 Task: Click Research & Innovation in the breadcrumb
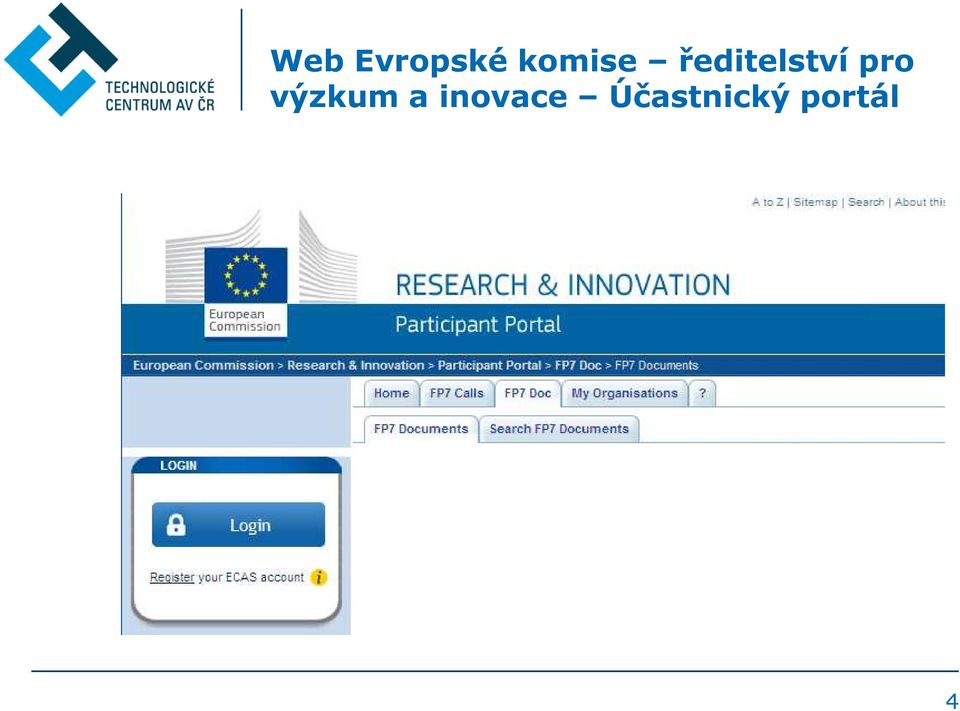click(356, 366)
